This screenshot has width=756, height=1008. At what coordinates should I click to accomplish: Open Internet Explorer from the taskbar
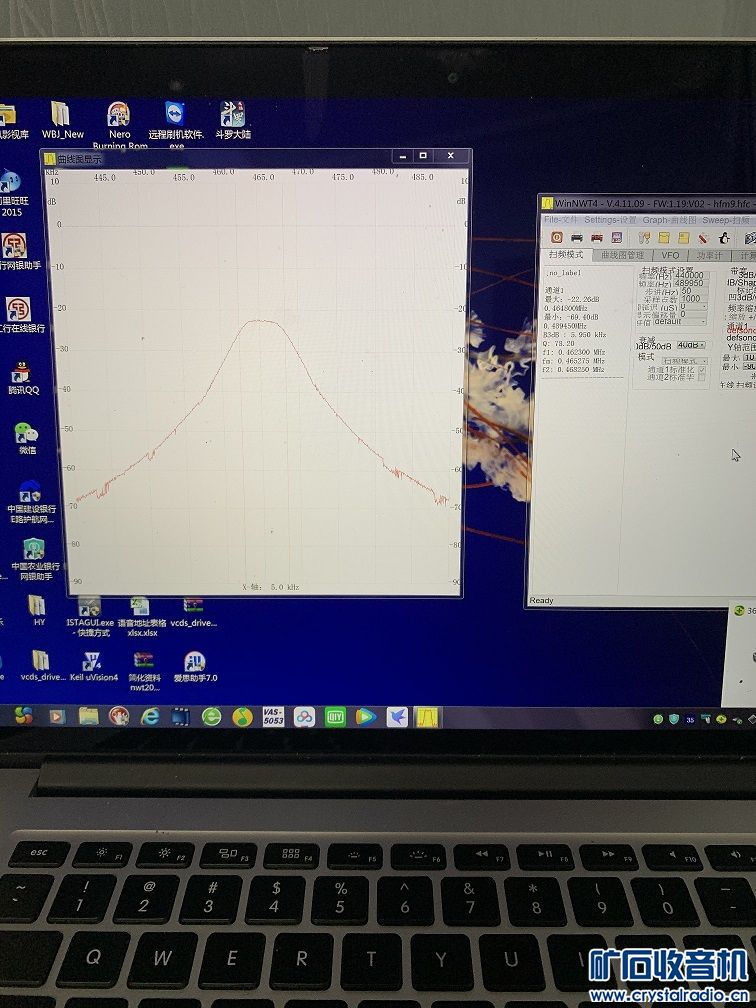click(149, 716)
